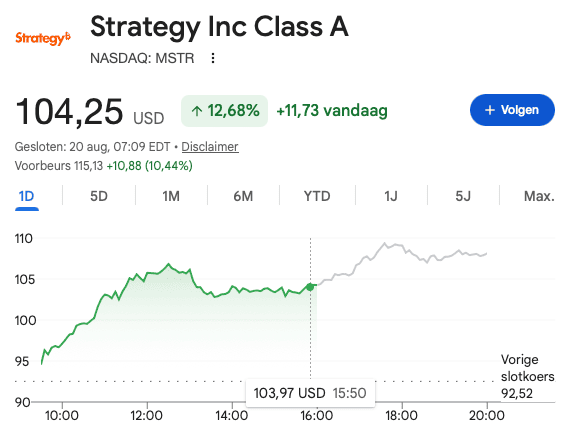Show the Max. chart range
The height and width of the screenshot is (436, 571).
[539, 196]
